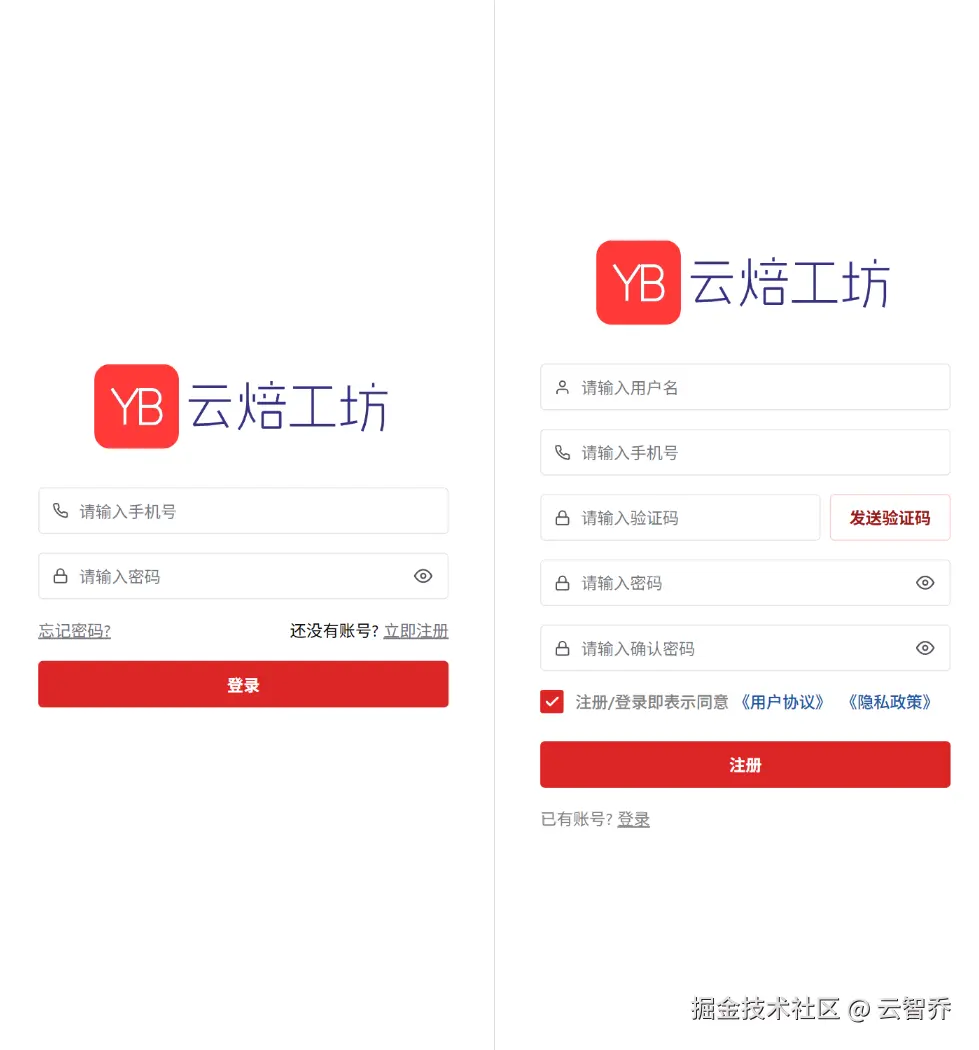Click lock icon in confirm password field
The image size is (979, 1050).
(562, 648)
